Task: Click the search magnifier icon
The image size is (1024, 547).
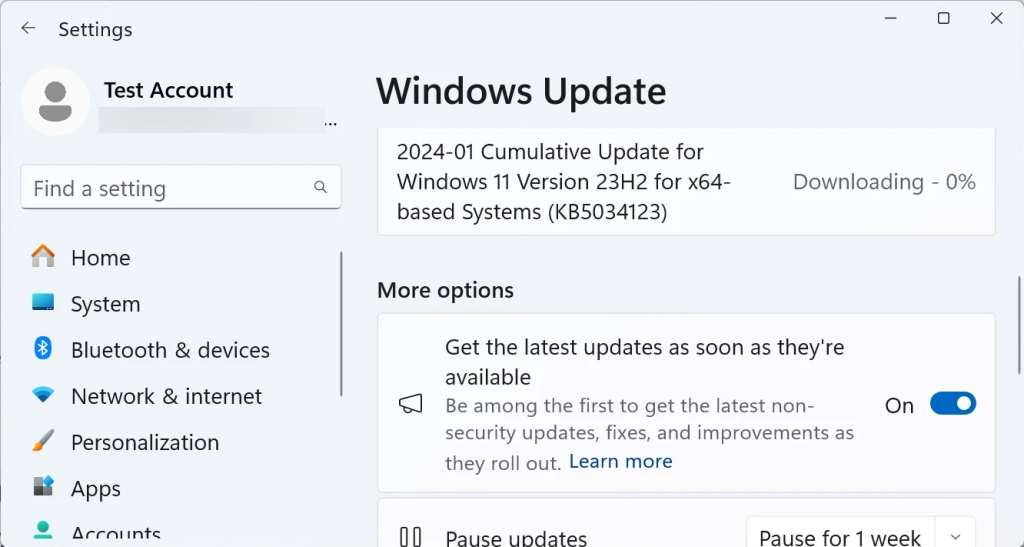Action: (x=320, y=187)
